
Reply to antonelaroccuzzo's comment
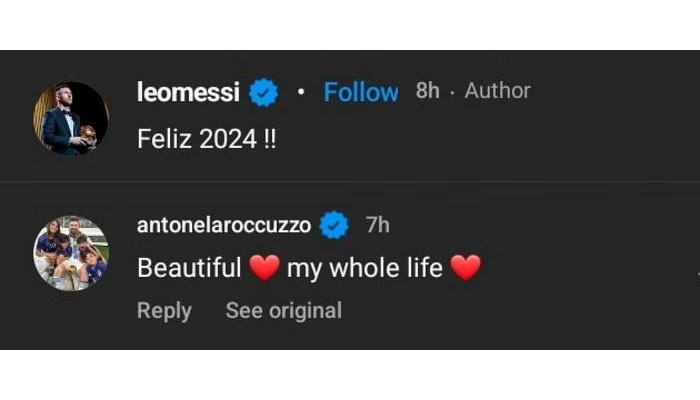coord(164,311)
